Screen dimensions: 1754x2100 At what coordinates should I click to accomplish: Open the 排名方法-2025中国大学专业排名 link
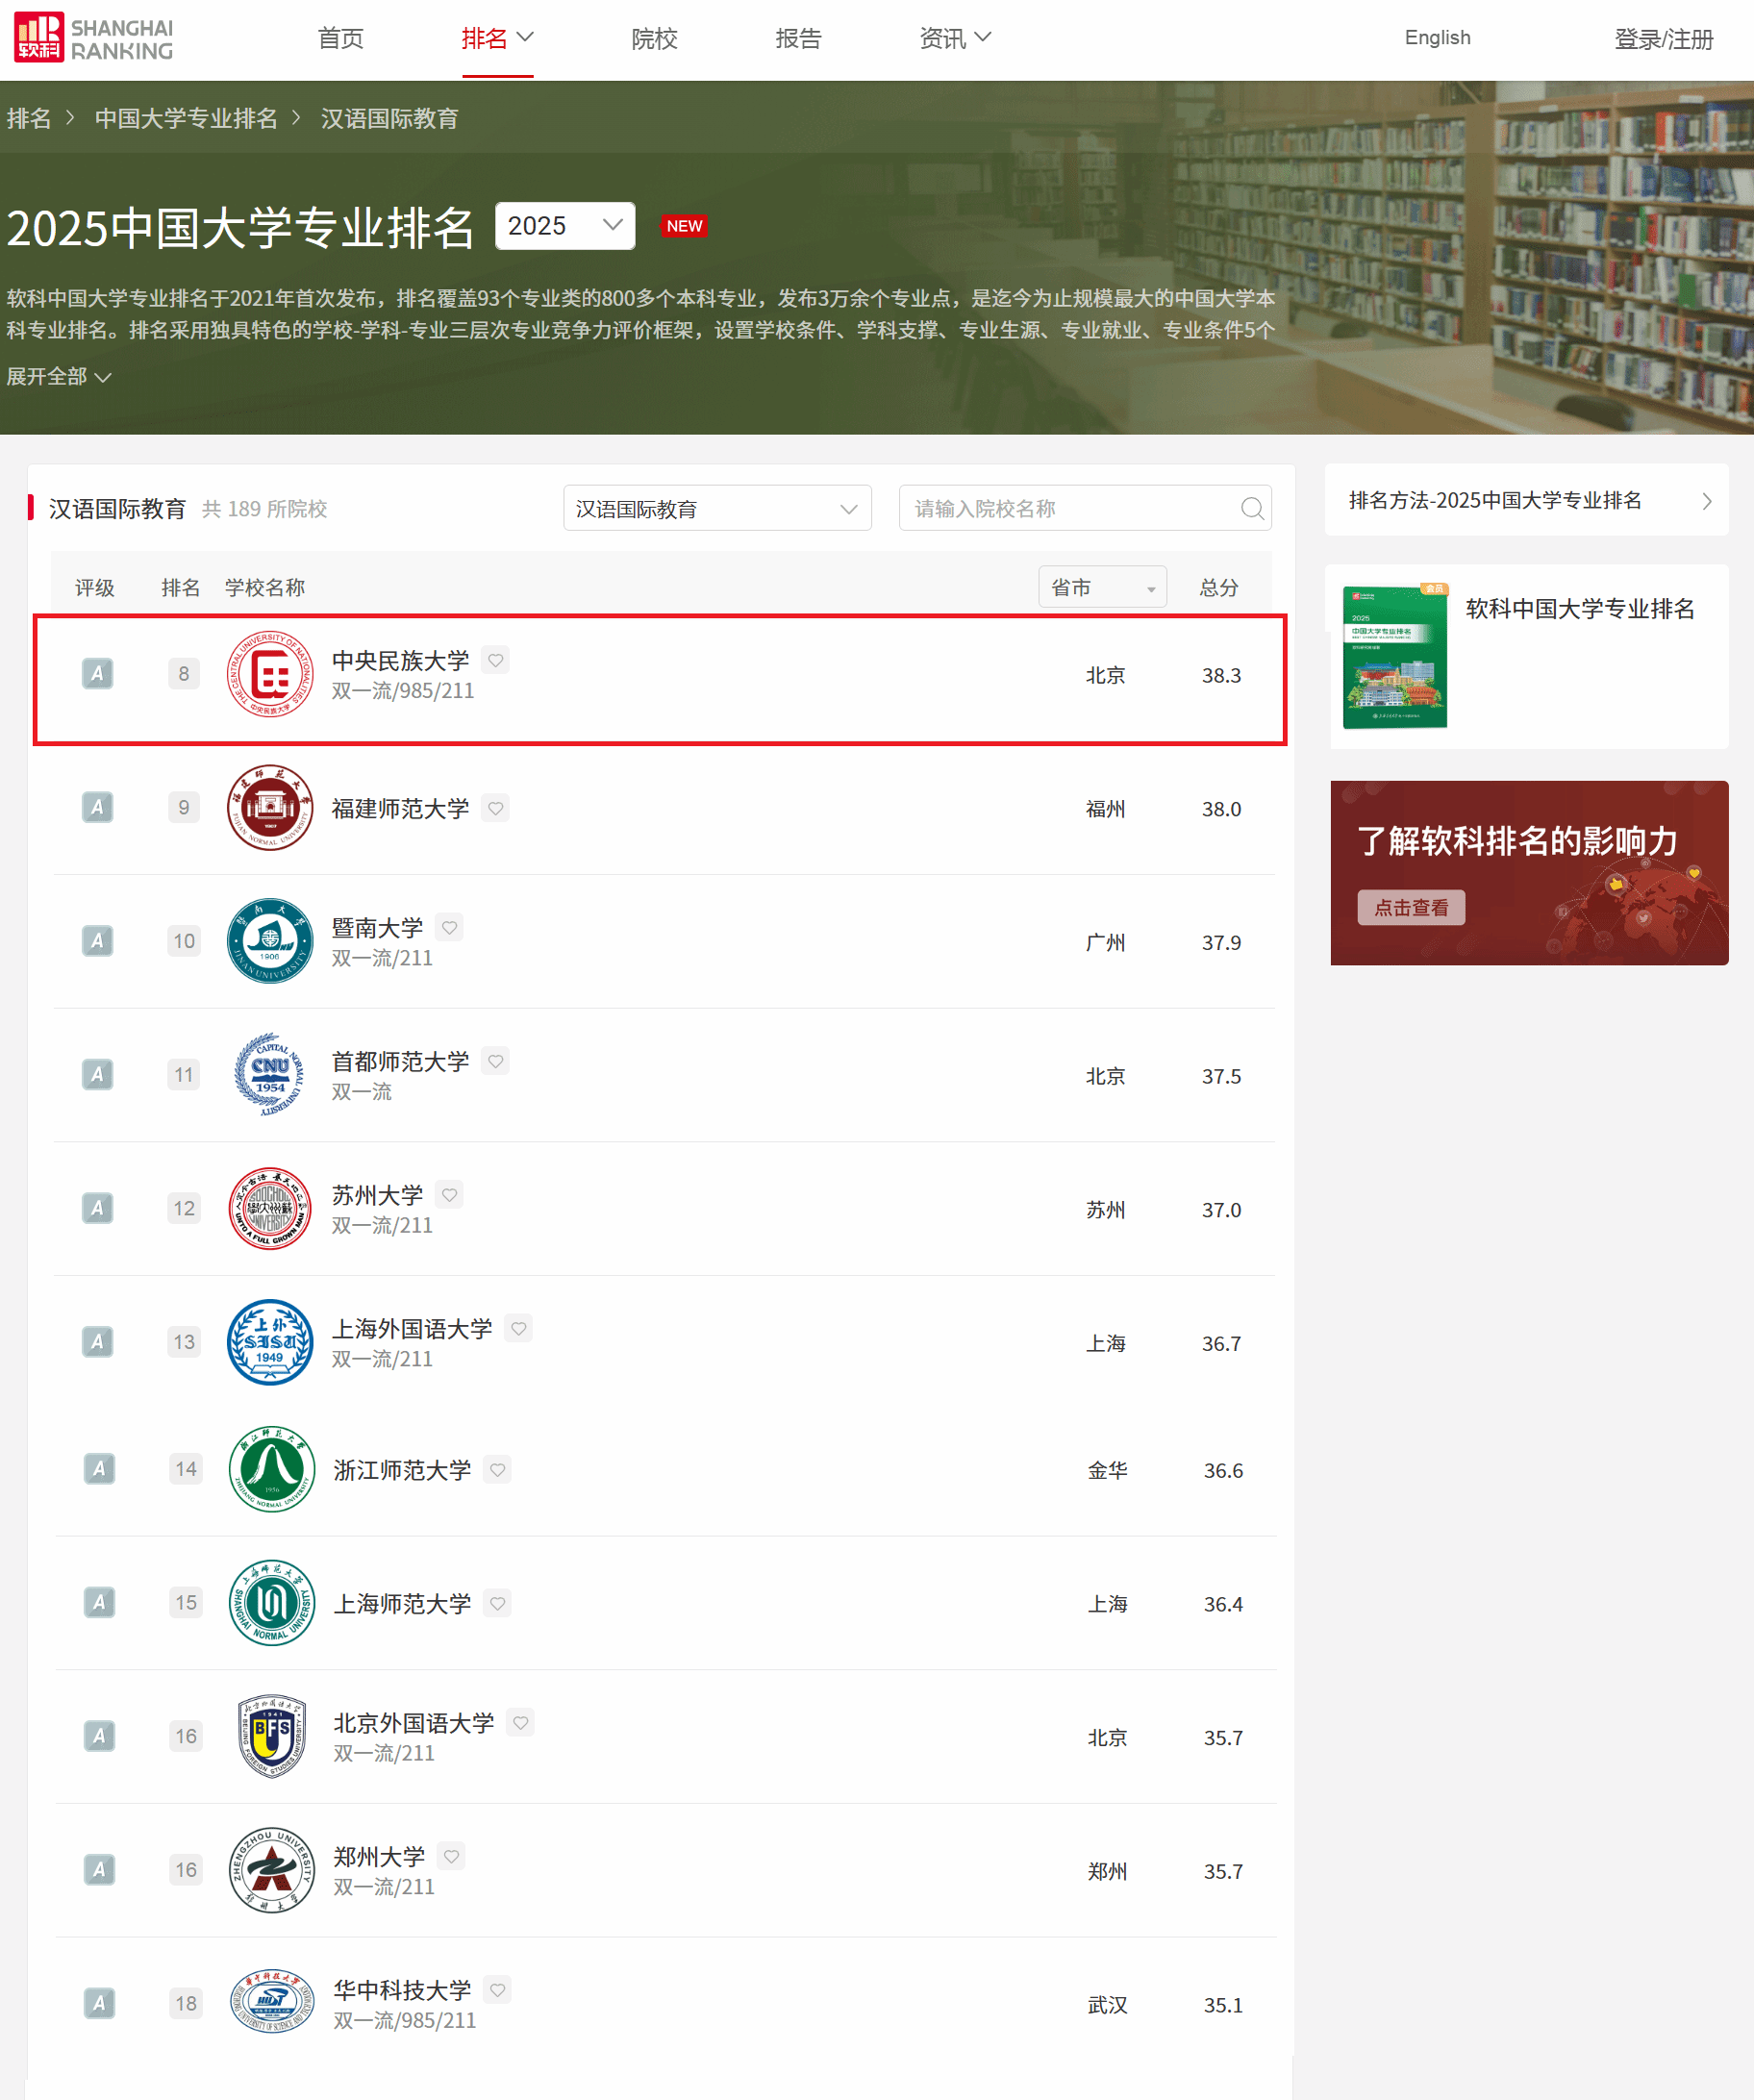tap(1526, 500)
